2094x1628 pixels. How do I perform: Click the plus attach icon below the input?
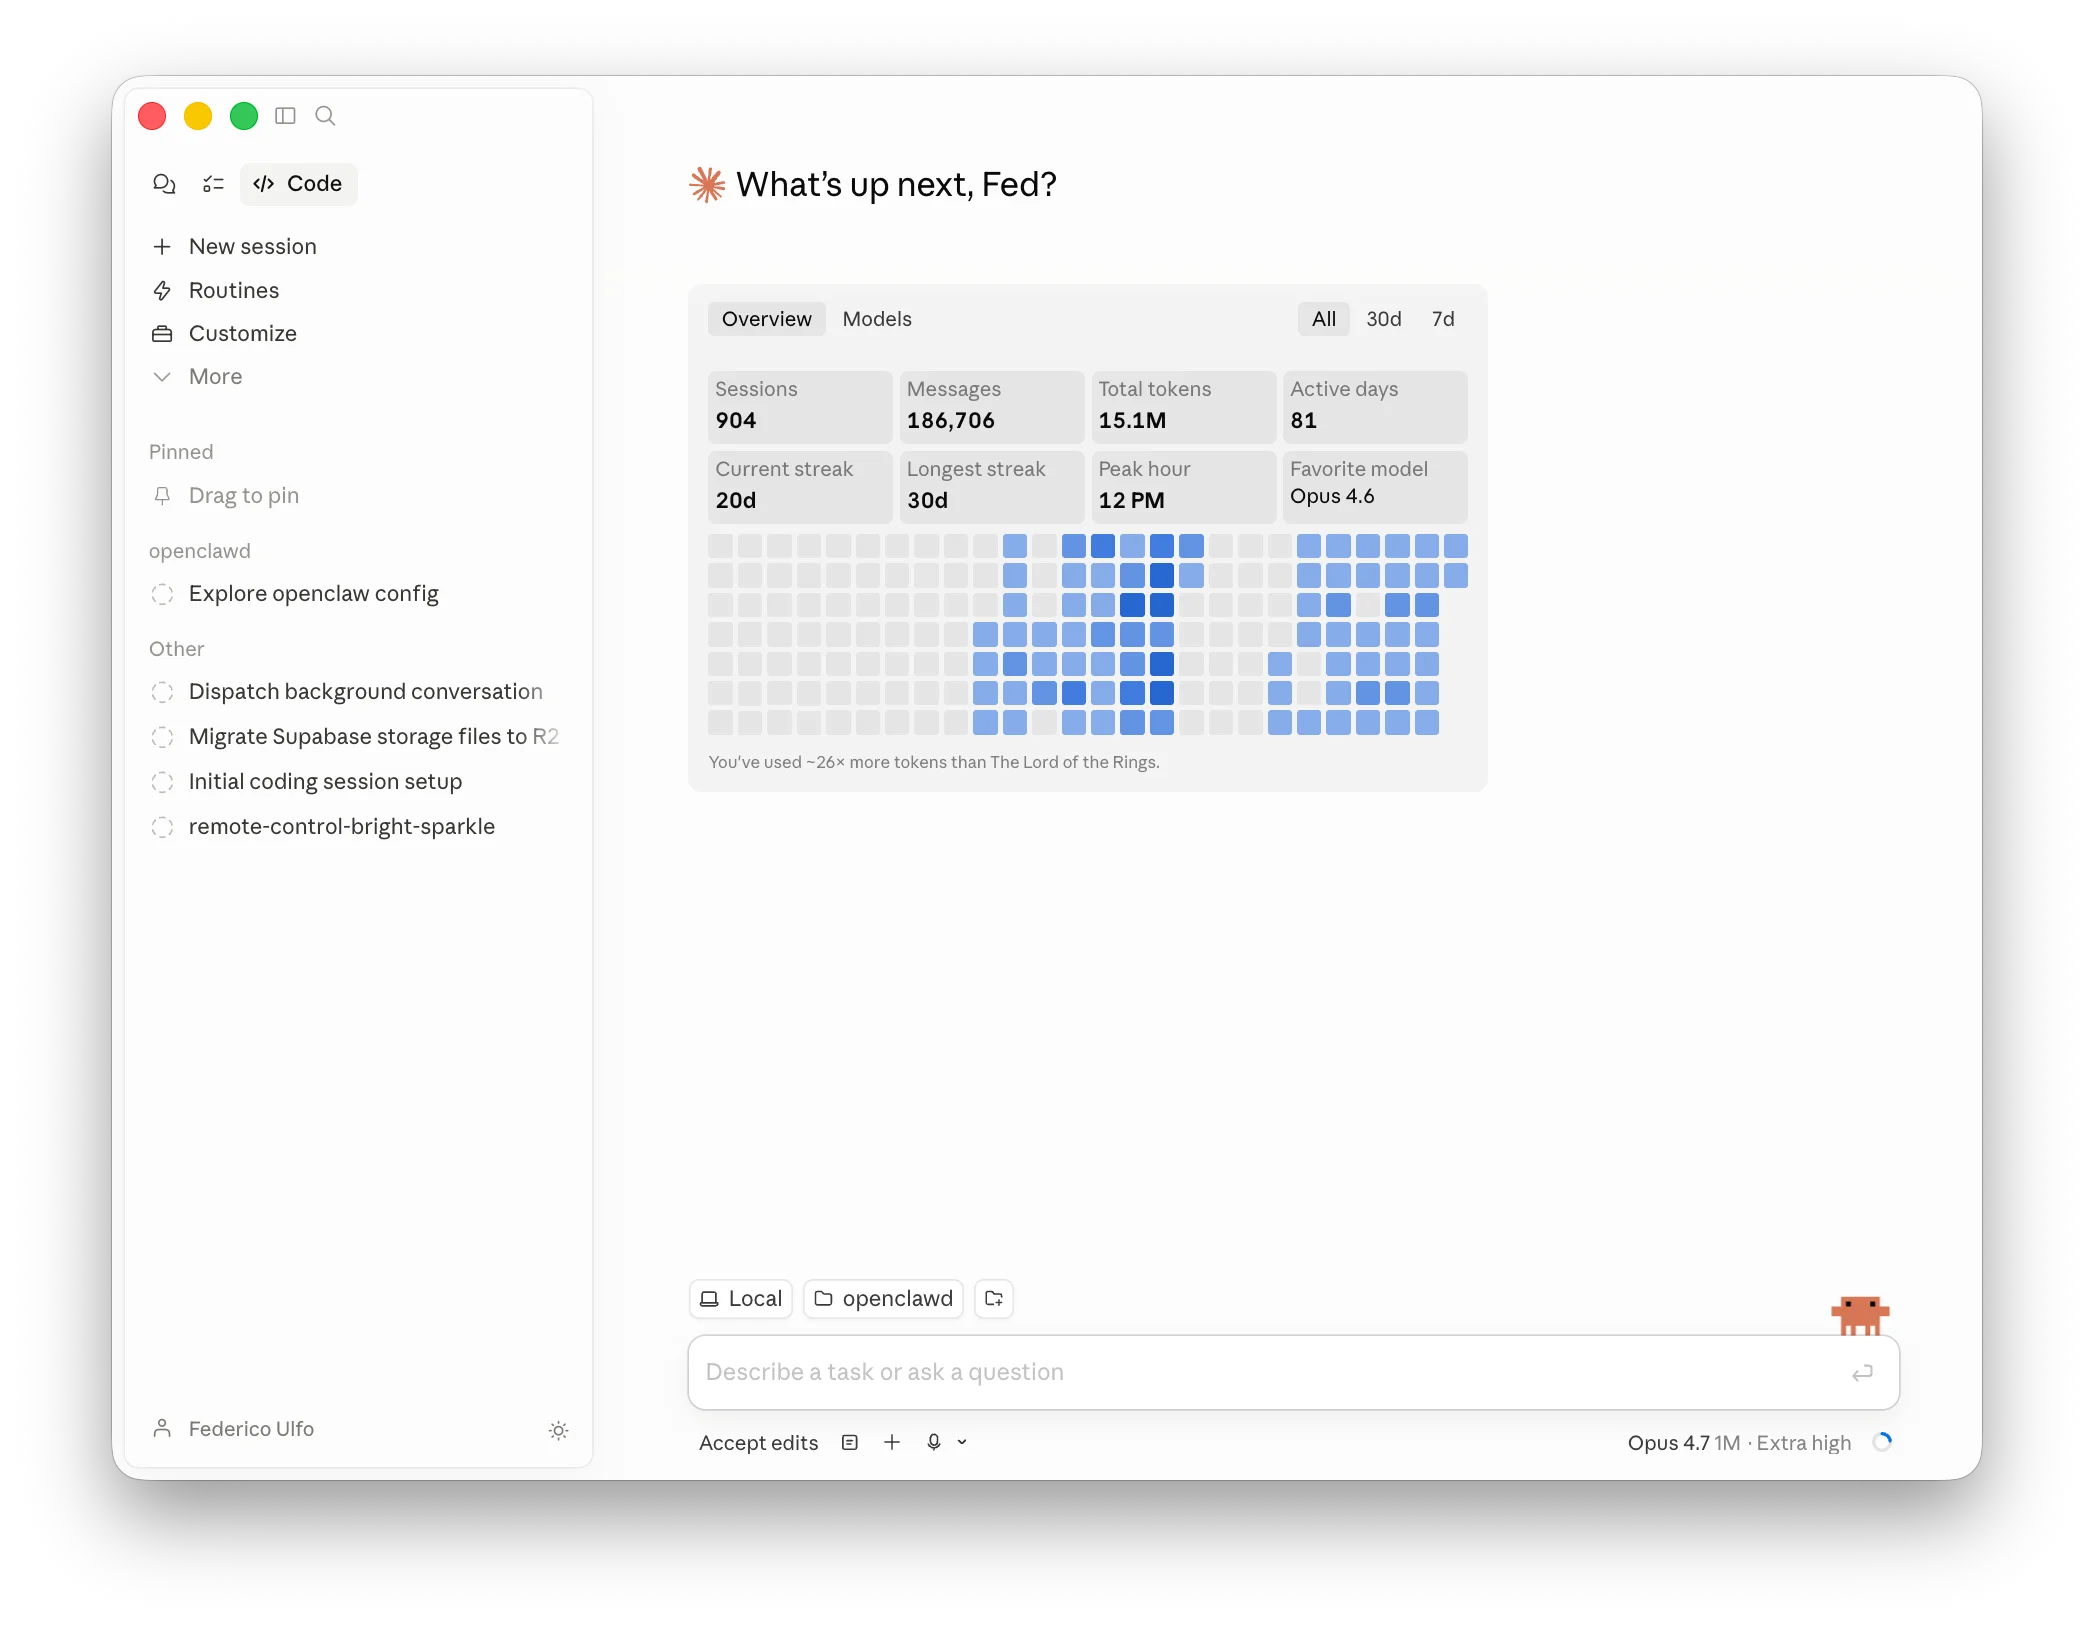pos(892,1442)
